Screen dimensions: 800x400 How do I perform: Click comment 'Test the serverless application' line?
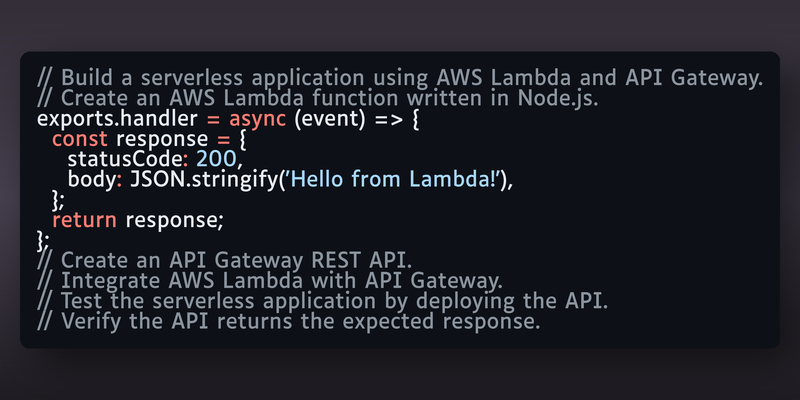(322, 302)
